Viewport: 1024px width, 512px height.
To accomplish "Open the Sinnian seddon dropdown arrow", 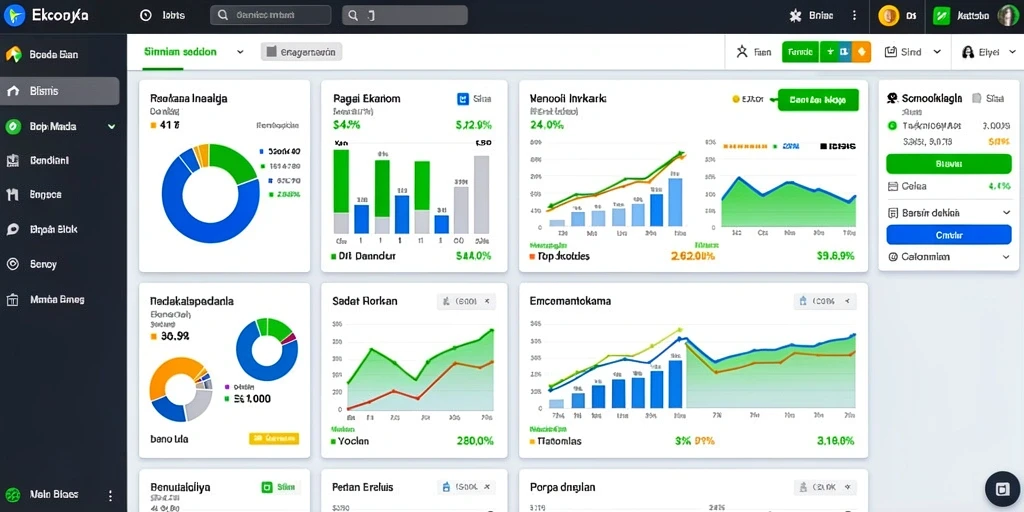I will click(240, 52).
